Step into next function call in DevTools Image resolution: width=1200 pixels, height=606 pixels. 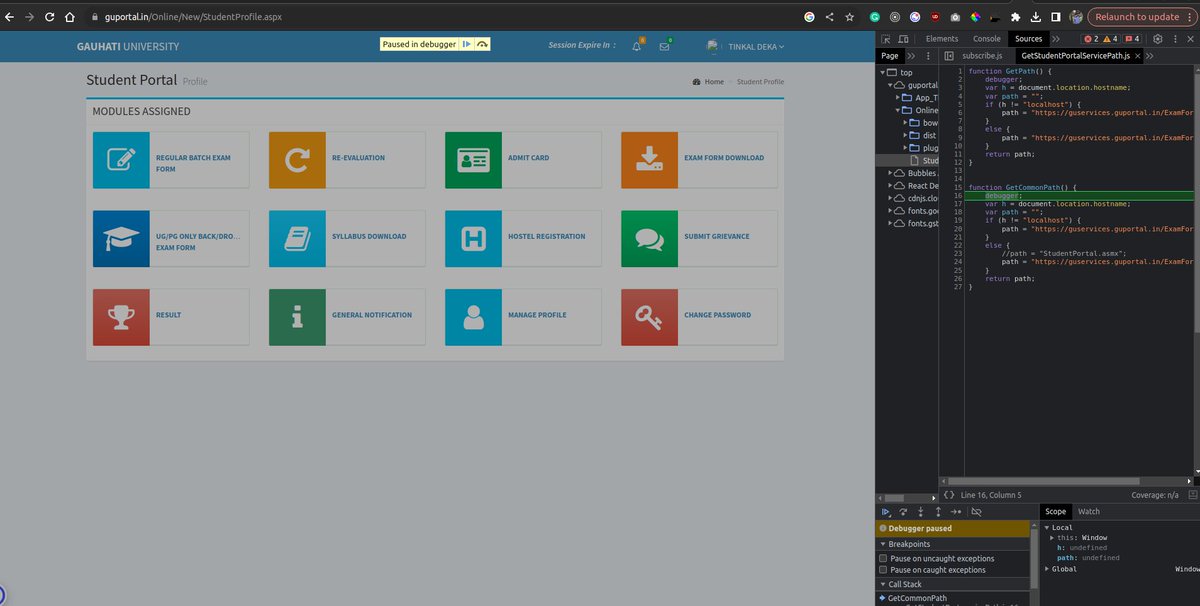(x=920, y=511)
